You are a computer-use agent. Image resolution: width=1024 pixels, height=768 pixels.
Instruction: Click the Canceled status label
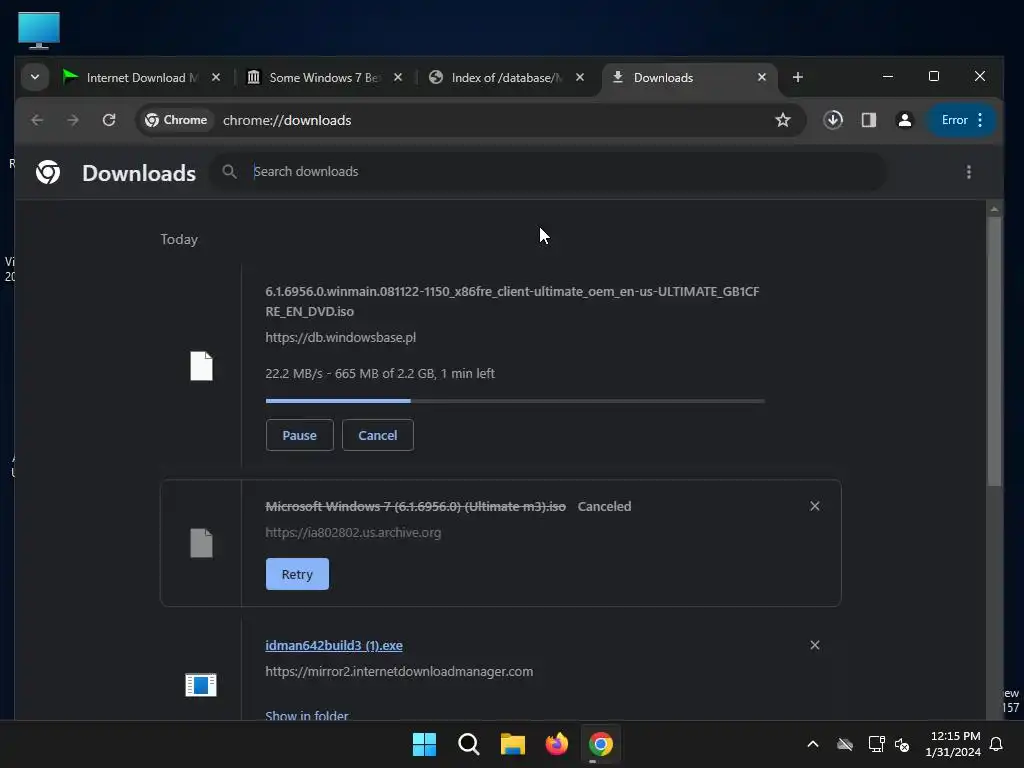(x=604, y=507)
